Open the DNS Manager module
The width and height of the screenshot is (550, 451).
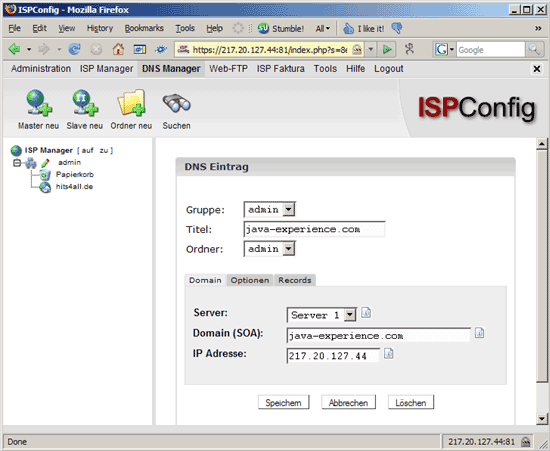(171, 69)
